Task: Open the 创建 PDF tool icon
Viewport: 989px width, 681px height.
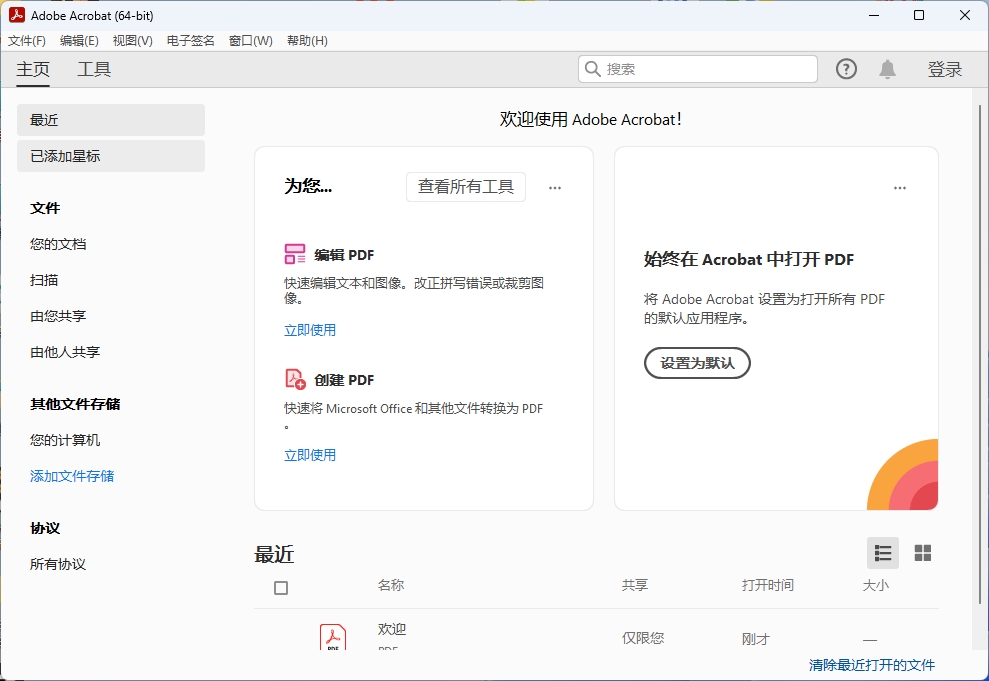Action: tap(295, 380)
